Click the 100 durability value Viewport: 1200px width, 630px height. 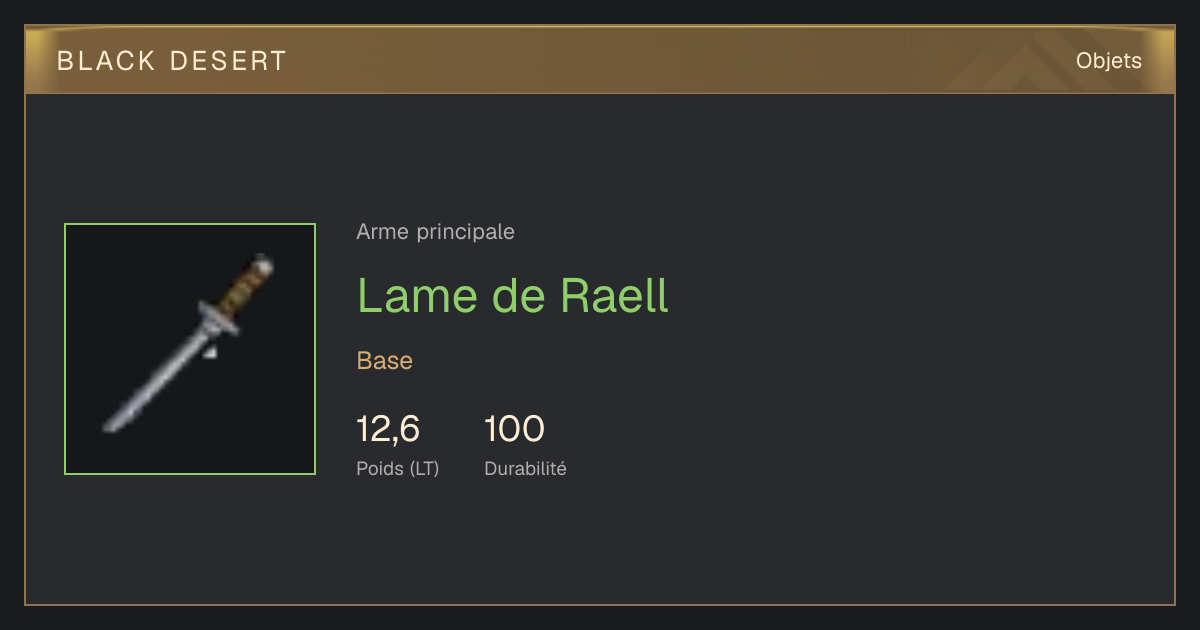514,429
